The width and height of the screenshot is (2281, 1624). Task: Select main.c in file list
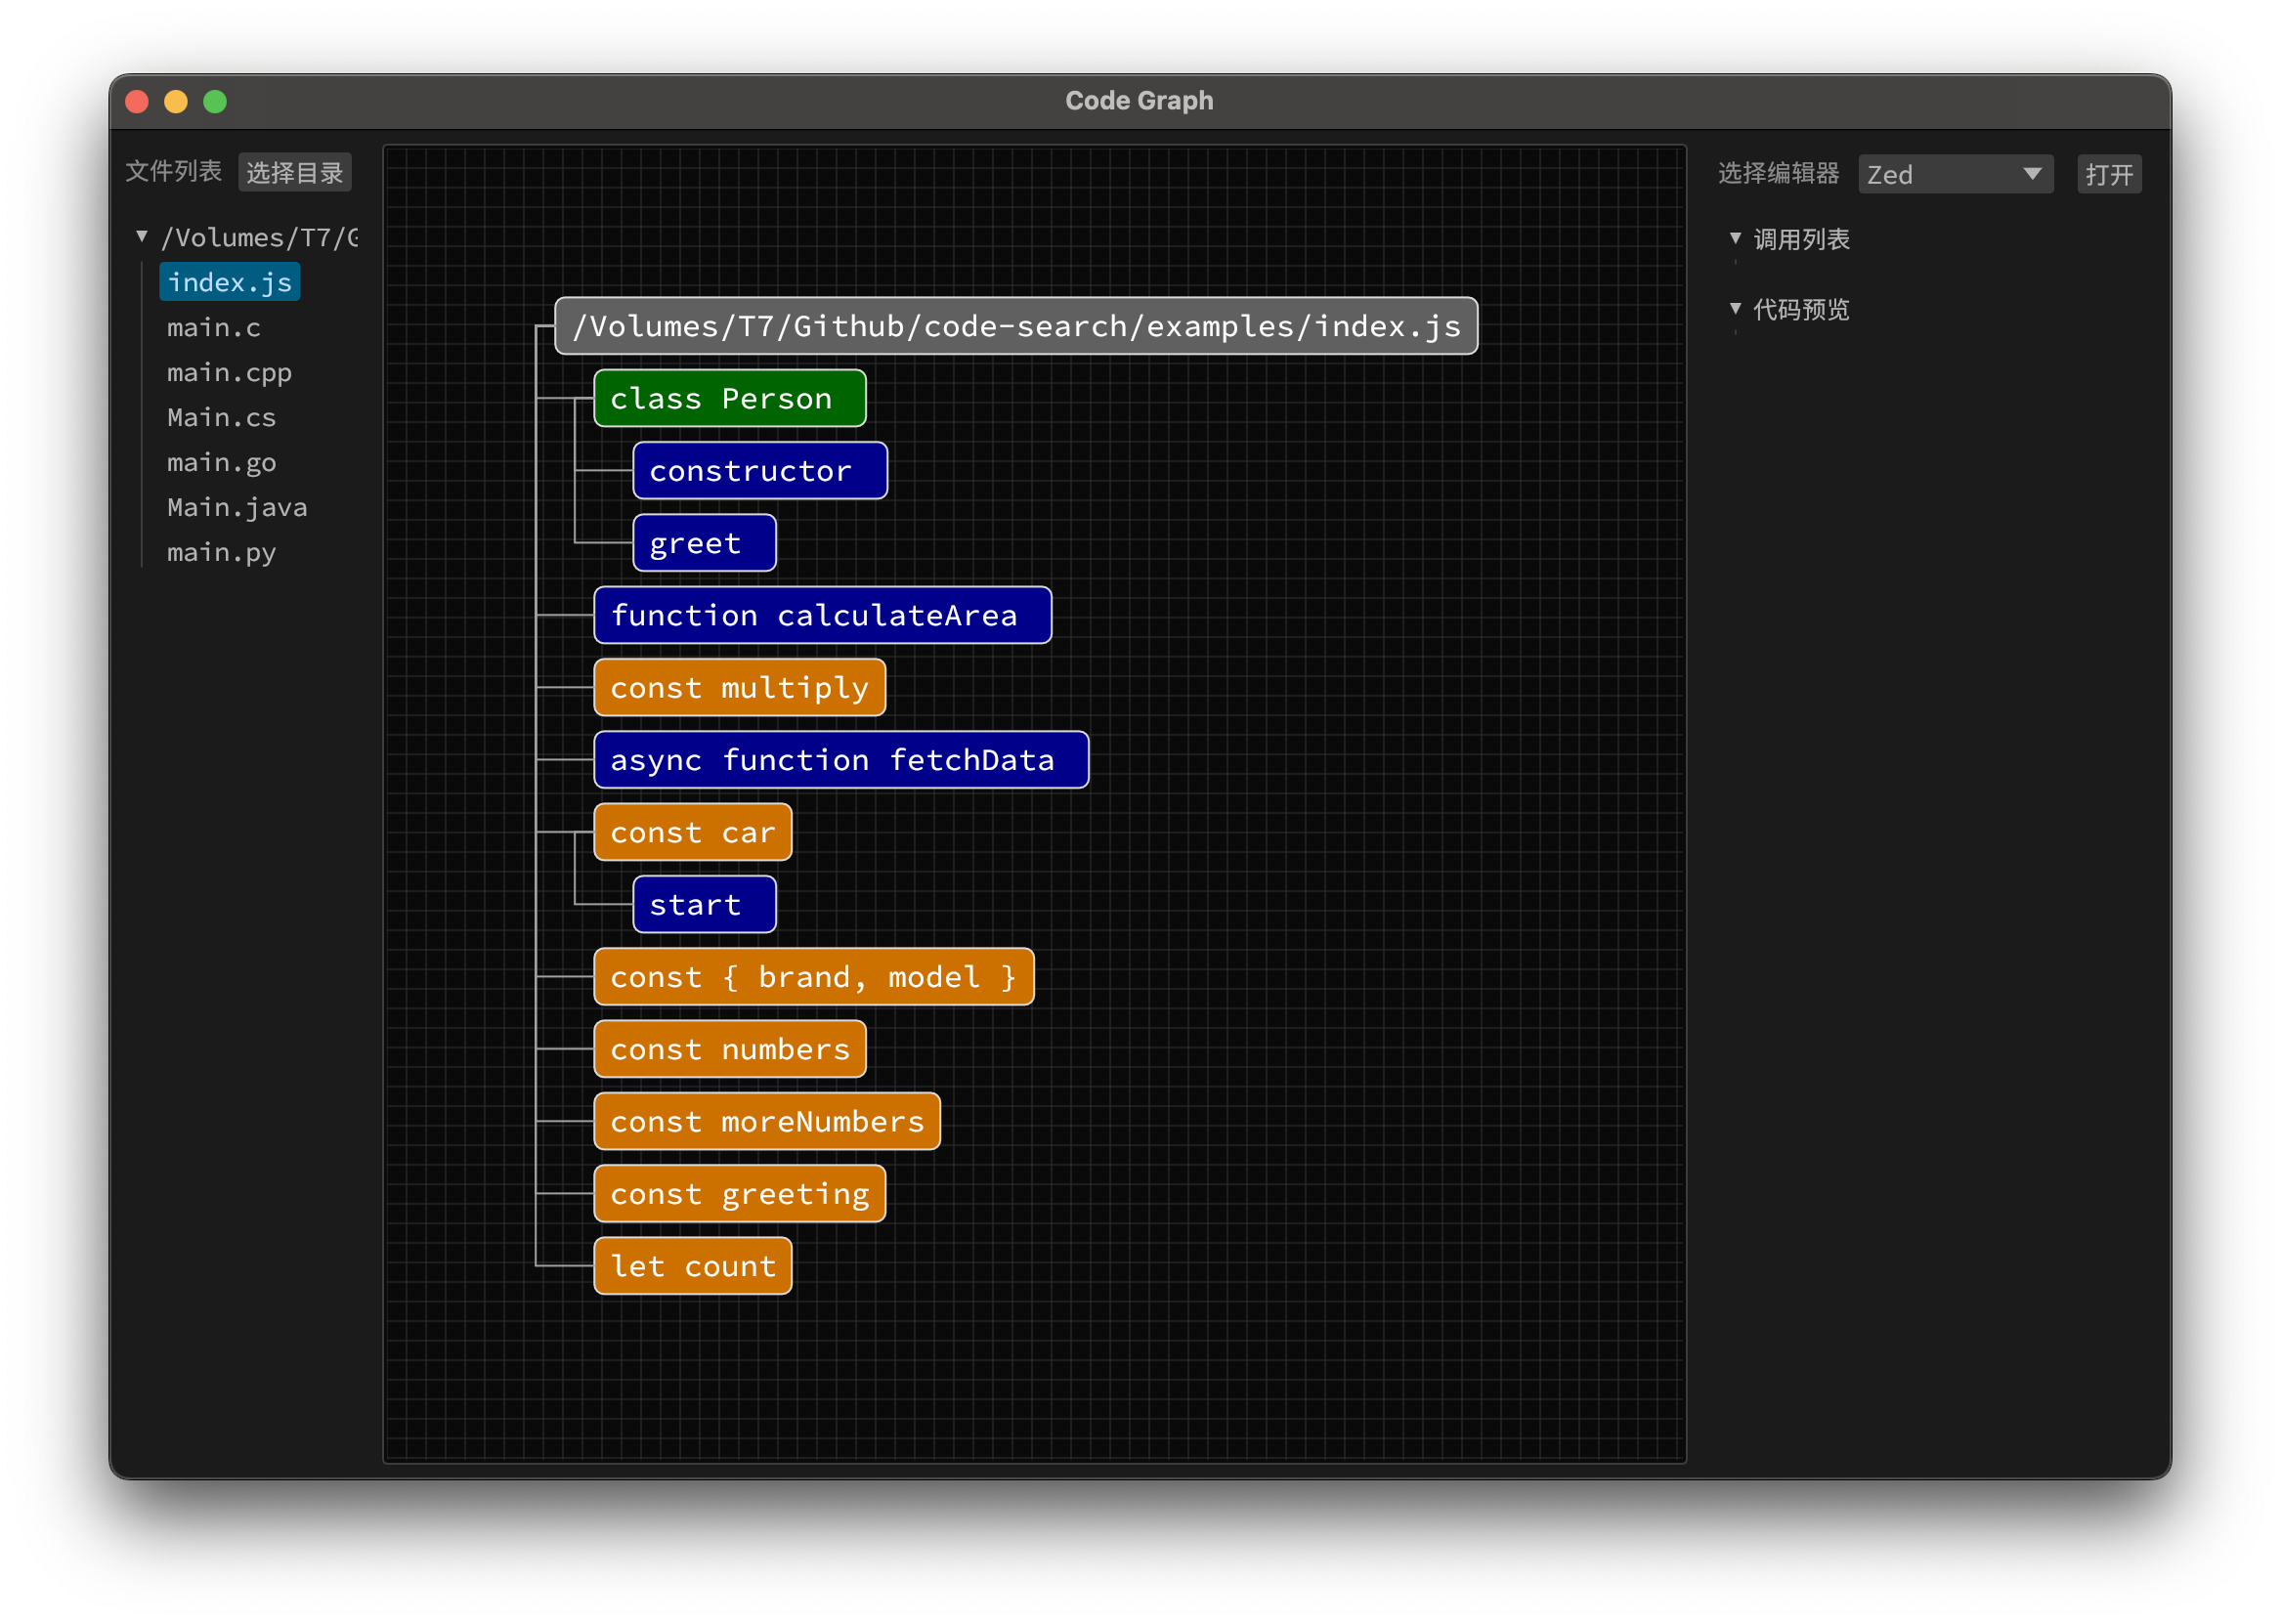coord(214,328)
